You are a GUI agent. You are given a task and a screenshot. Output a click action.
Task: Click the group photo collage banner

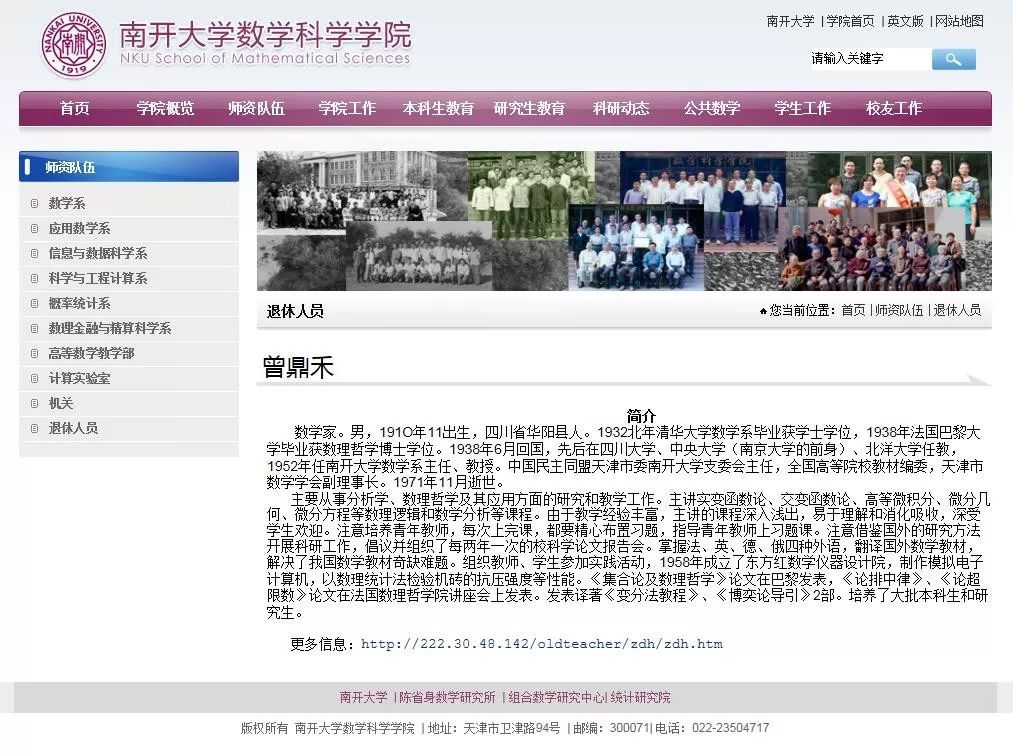(x=624, y=221)
